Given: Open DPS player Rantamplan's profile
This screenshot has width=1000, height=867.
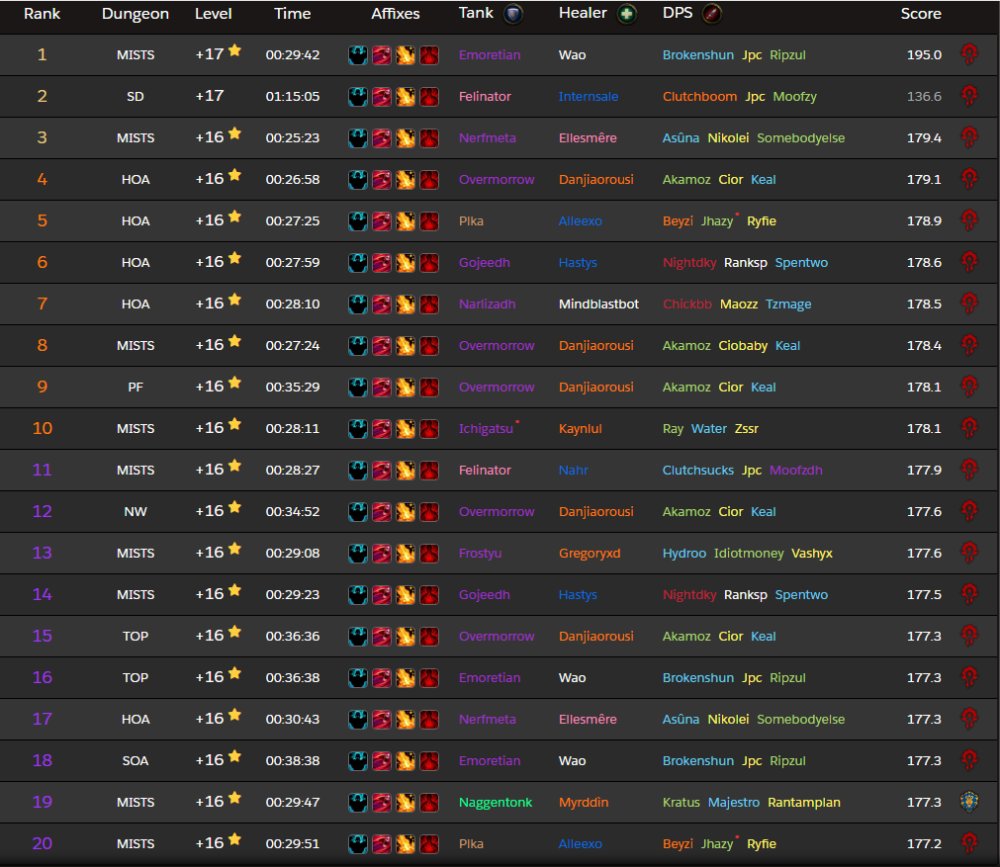Looking at the screenshot, I should coord(804,803).
